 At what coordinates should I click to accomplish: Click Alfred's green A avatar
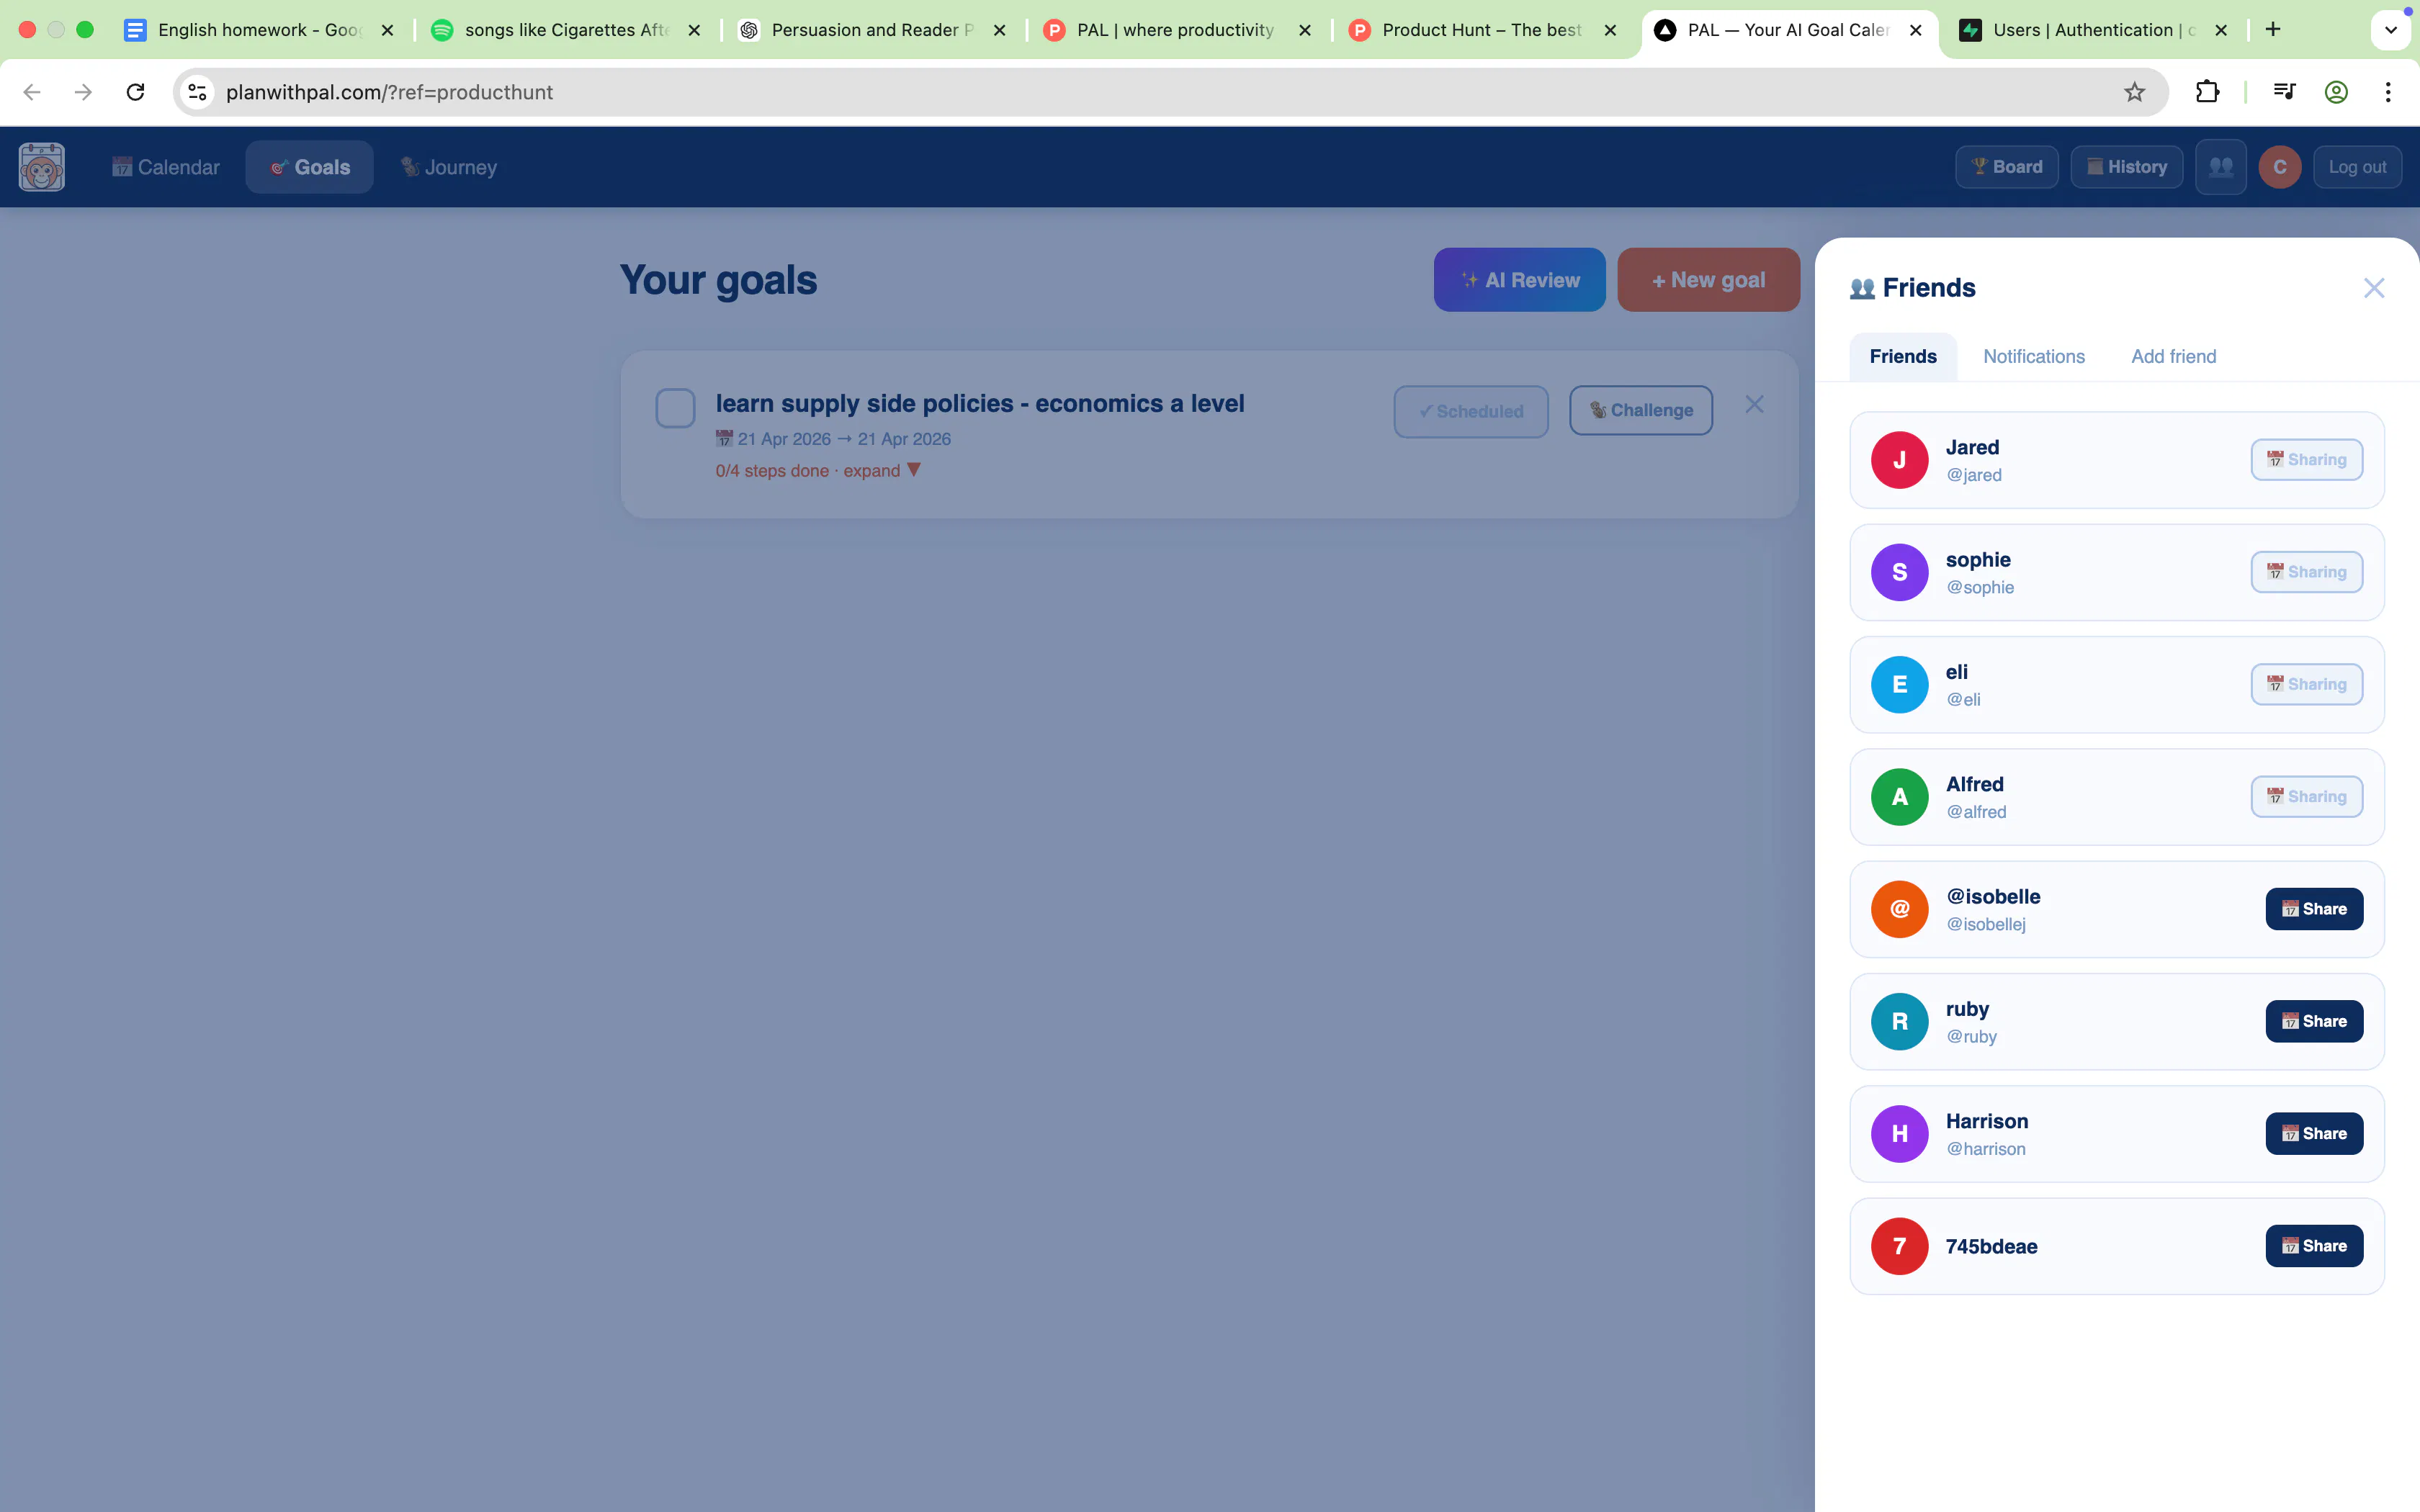coord(1900,797)
